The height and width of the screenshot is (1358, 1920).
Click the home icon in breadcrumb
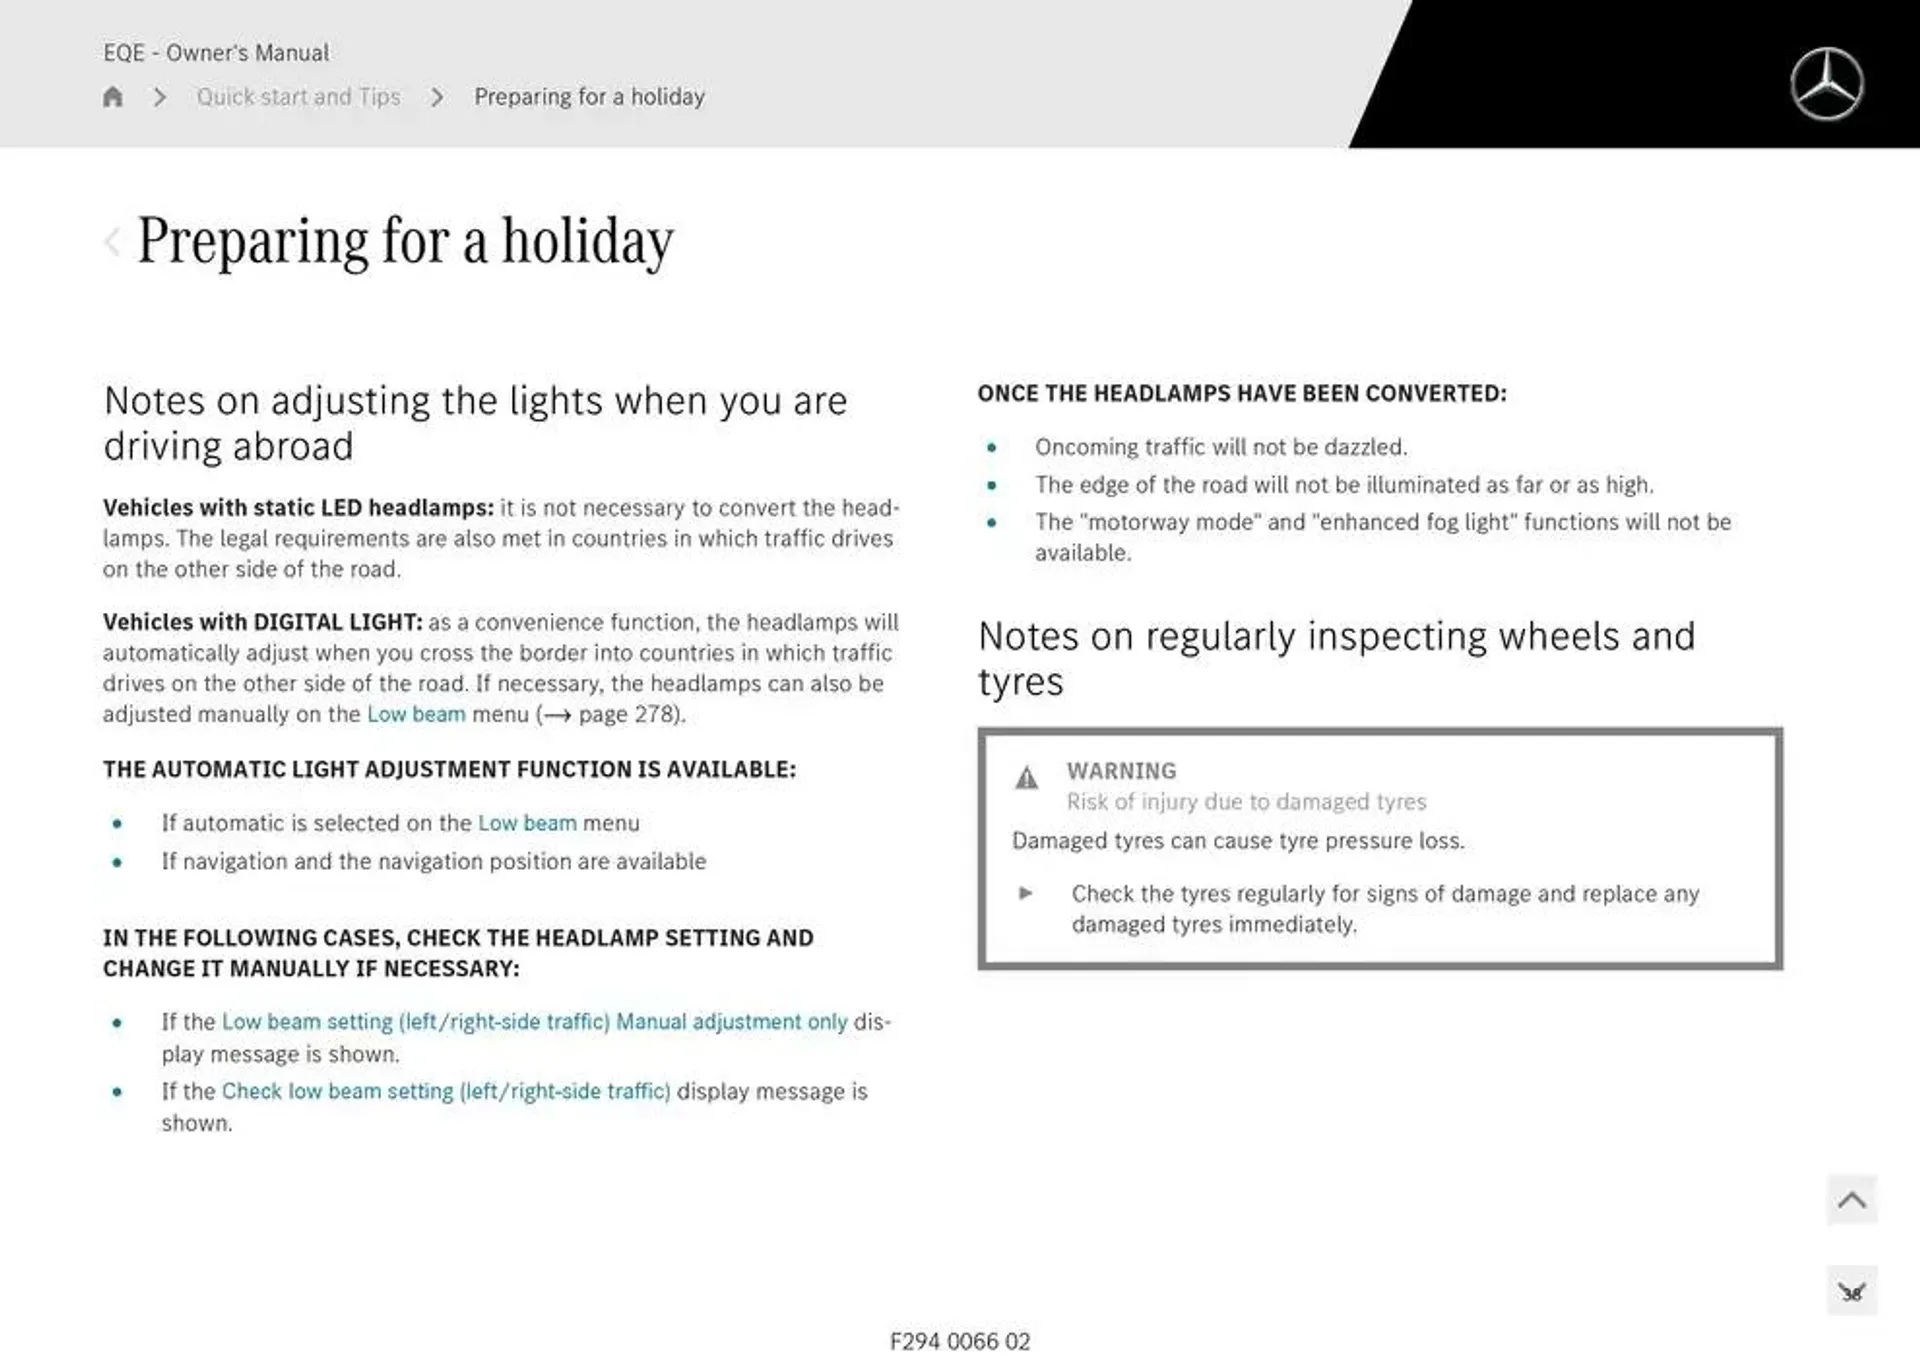tap(113, 96)
